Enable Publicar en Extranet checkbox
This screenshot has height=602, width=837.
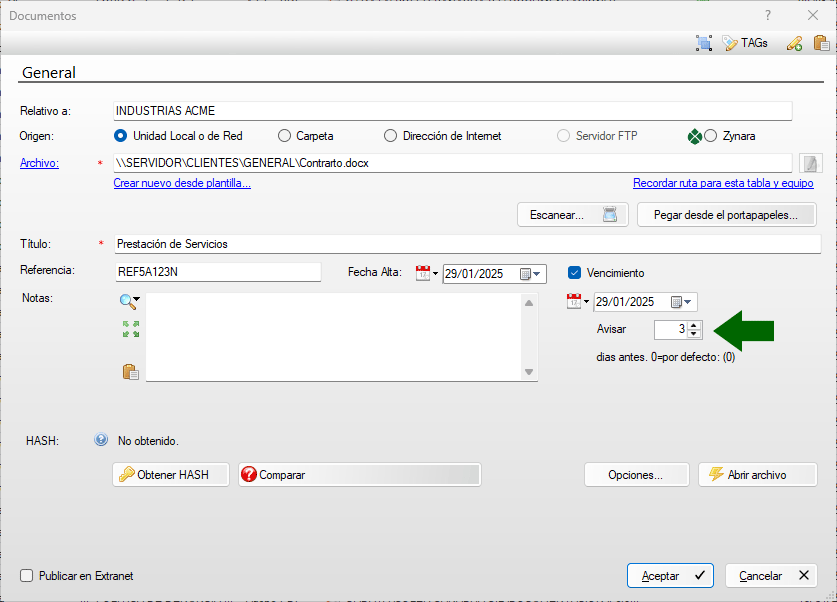[x=27, y=576]
